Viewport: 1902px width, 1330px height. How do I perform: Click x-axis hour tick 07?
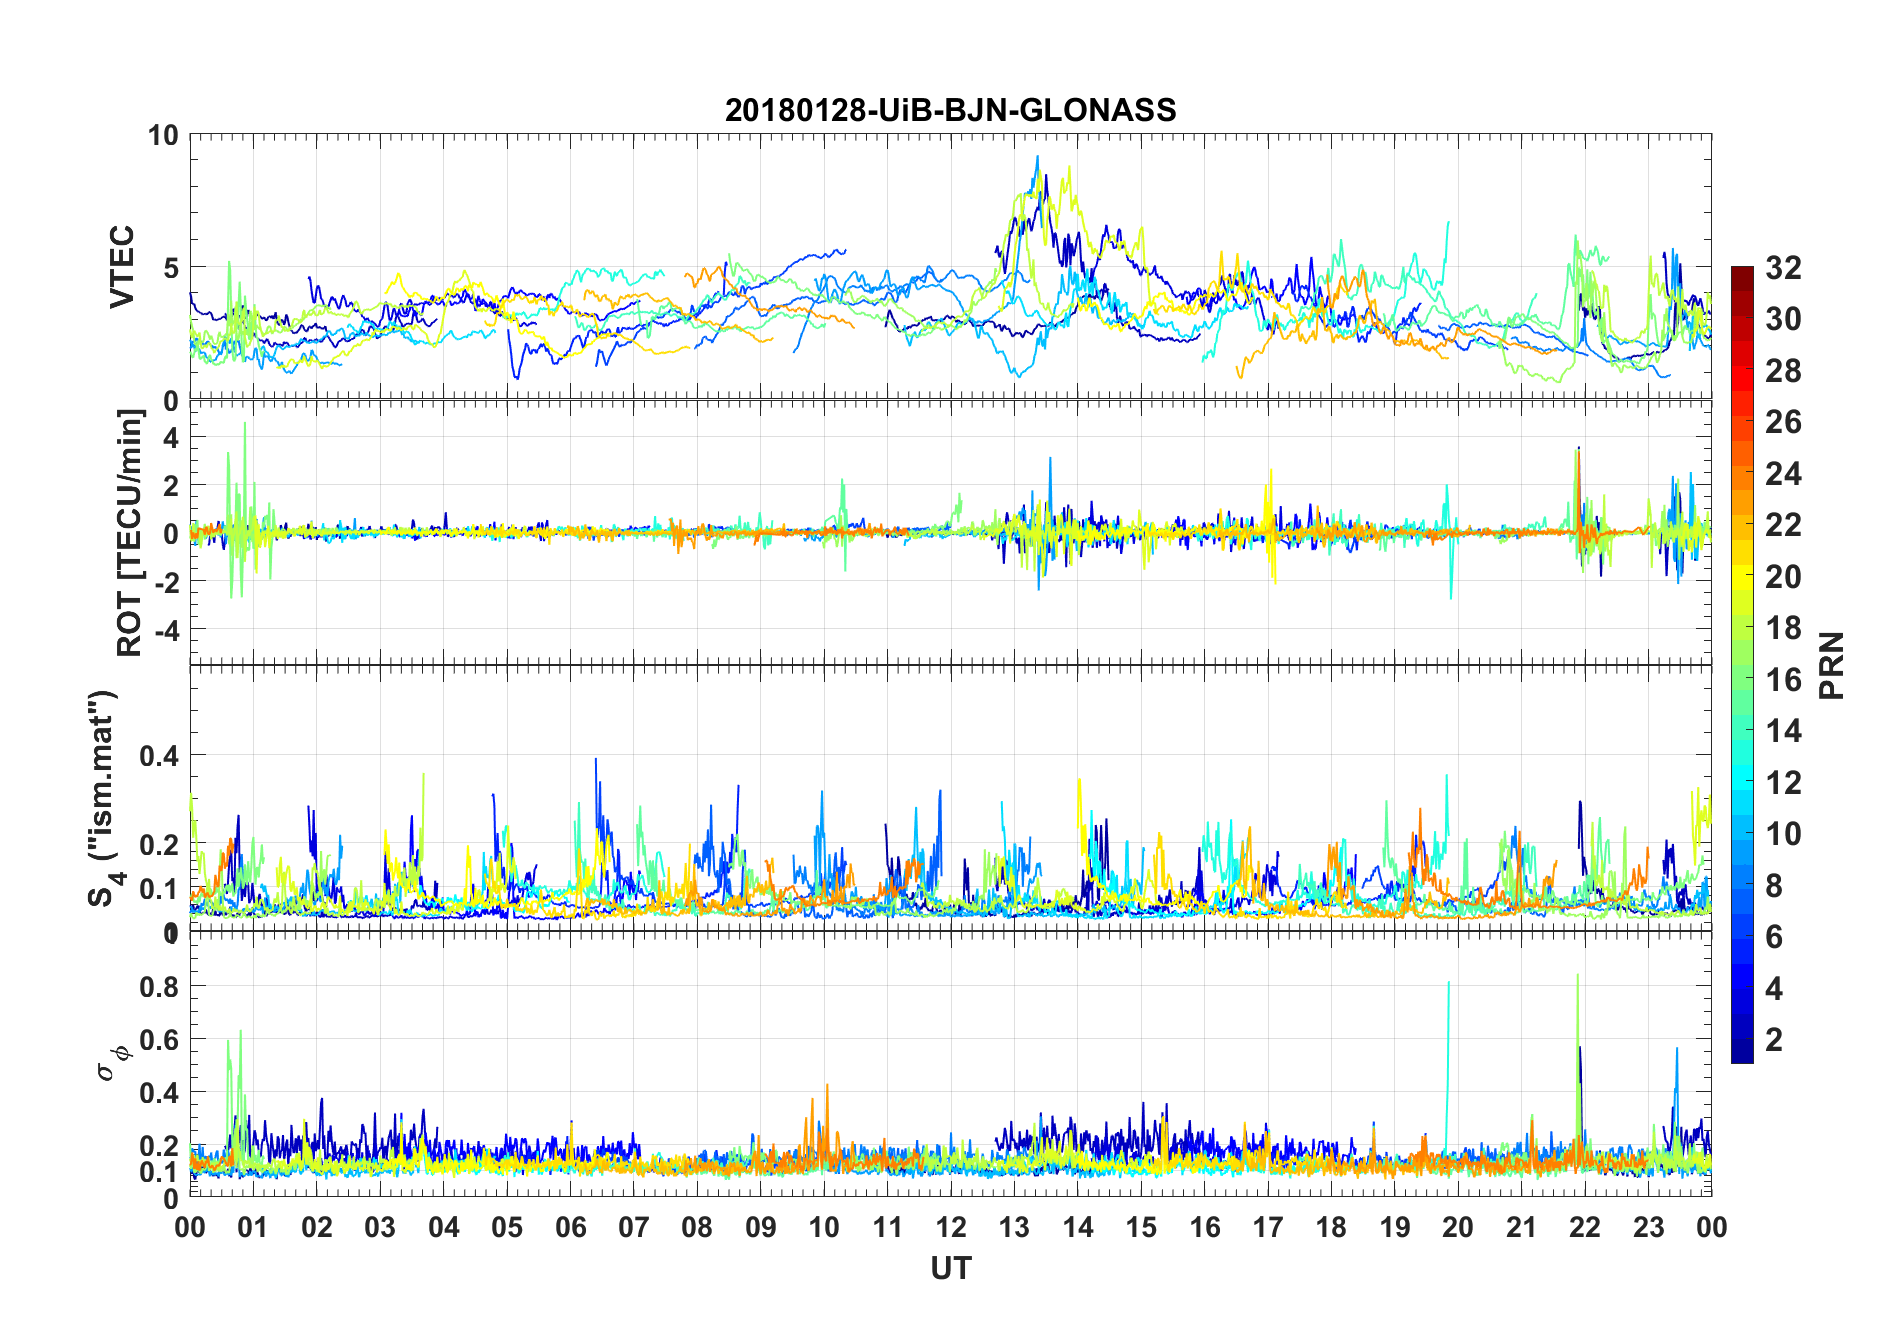[634, 1227]
